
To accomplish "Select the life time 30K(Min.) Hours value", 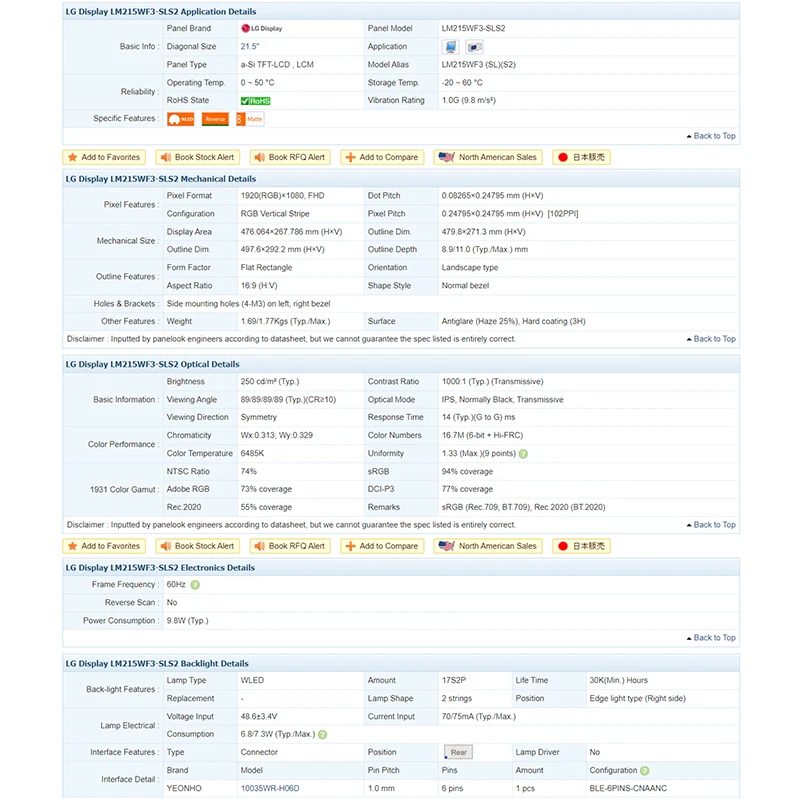I will (x=618, y=680).
